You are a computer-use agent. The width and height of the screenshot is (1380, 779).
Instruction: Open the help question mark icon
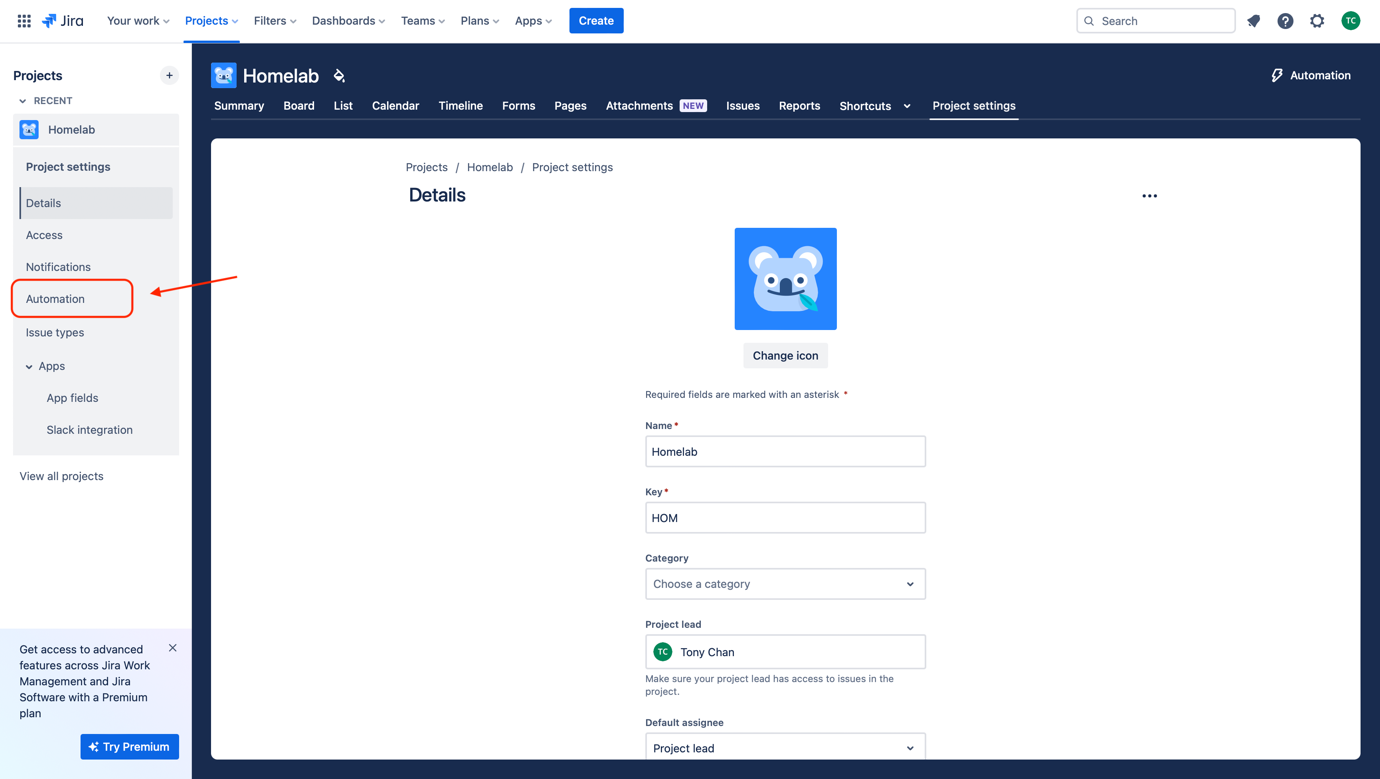pyautogui.click(x=1285, y=20)
